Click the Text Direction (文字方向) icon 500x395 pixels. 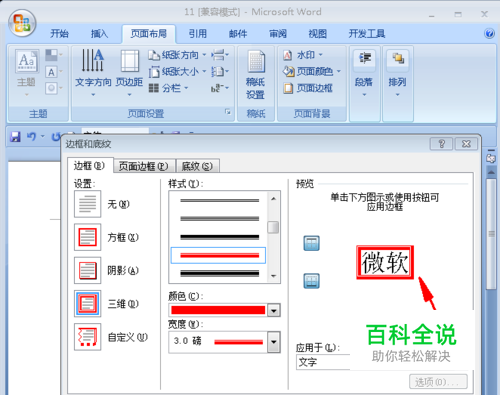click(x=93, y=73)
